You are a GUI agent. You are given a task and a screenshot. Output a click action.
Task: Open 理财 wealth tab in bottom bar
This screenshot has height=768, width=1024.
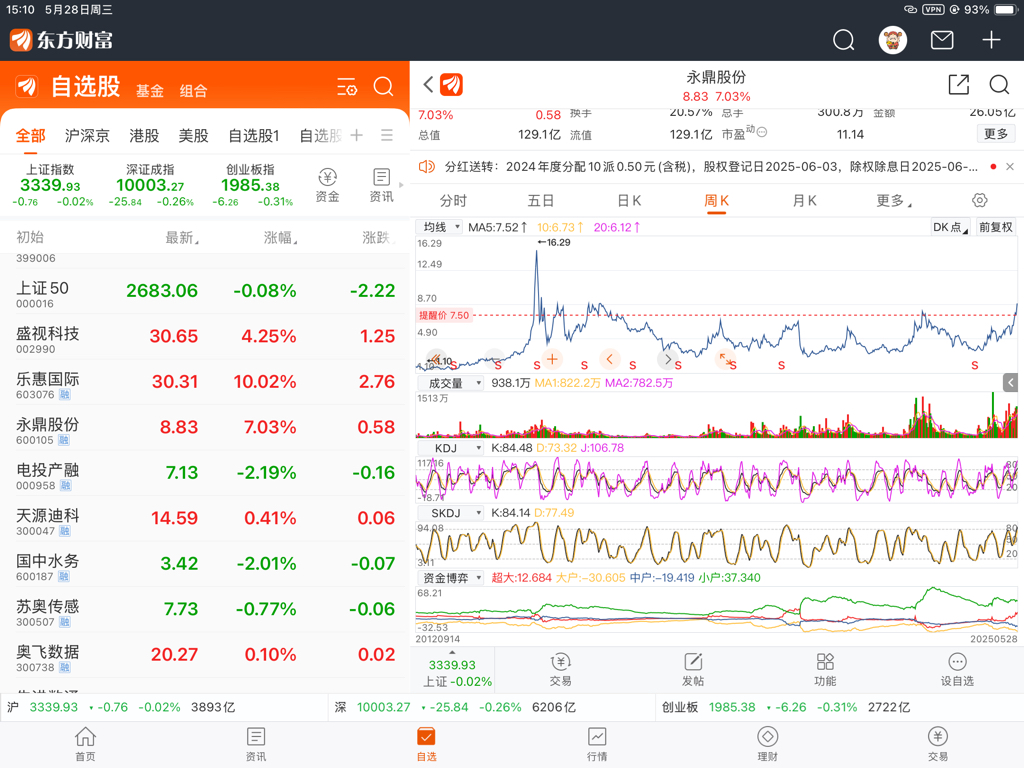[x=767, y=744]
